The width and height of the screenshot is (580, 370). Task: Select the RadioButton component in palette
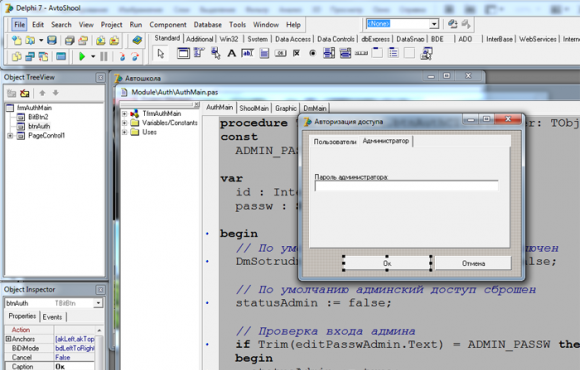[x=313, y=54]
